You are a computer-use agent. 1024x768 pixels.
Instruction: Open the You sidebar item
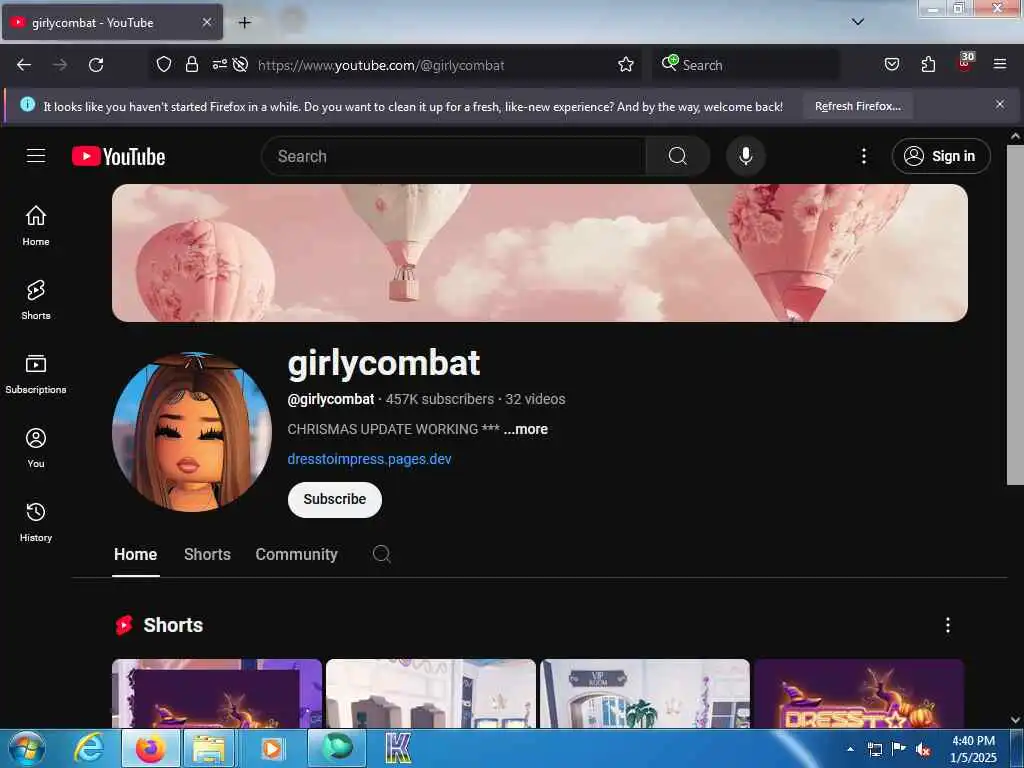[36, 448]
